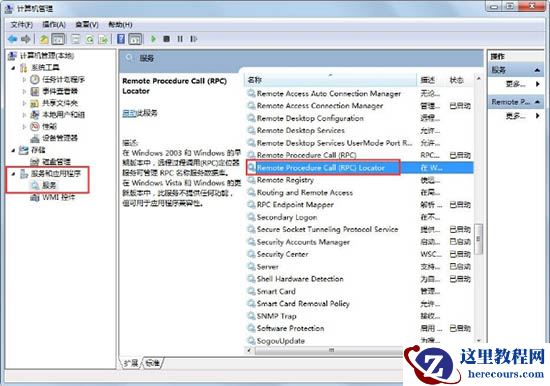Toggle the action pane toolbar icon
Screen dimensions: 550x386
click(x=135, y=39)
